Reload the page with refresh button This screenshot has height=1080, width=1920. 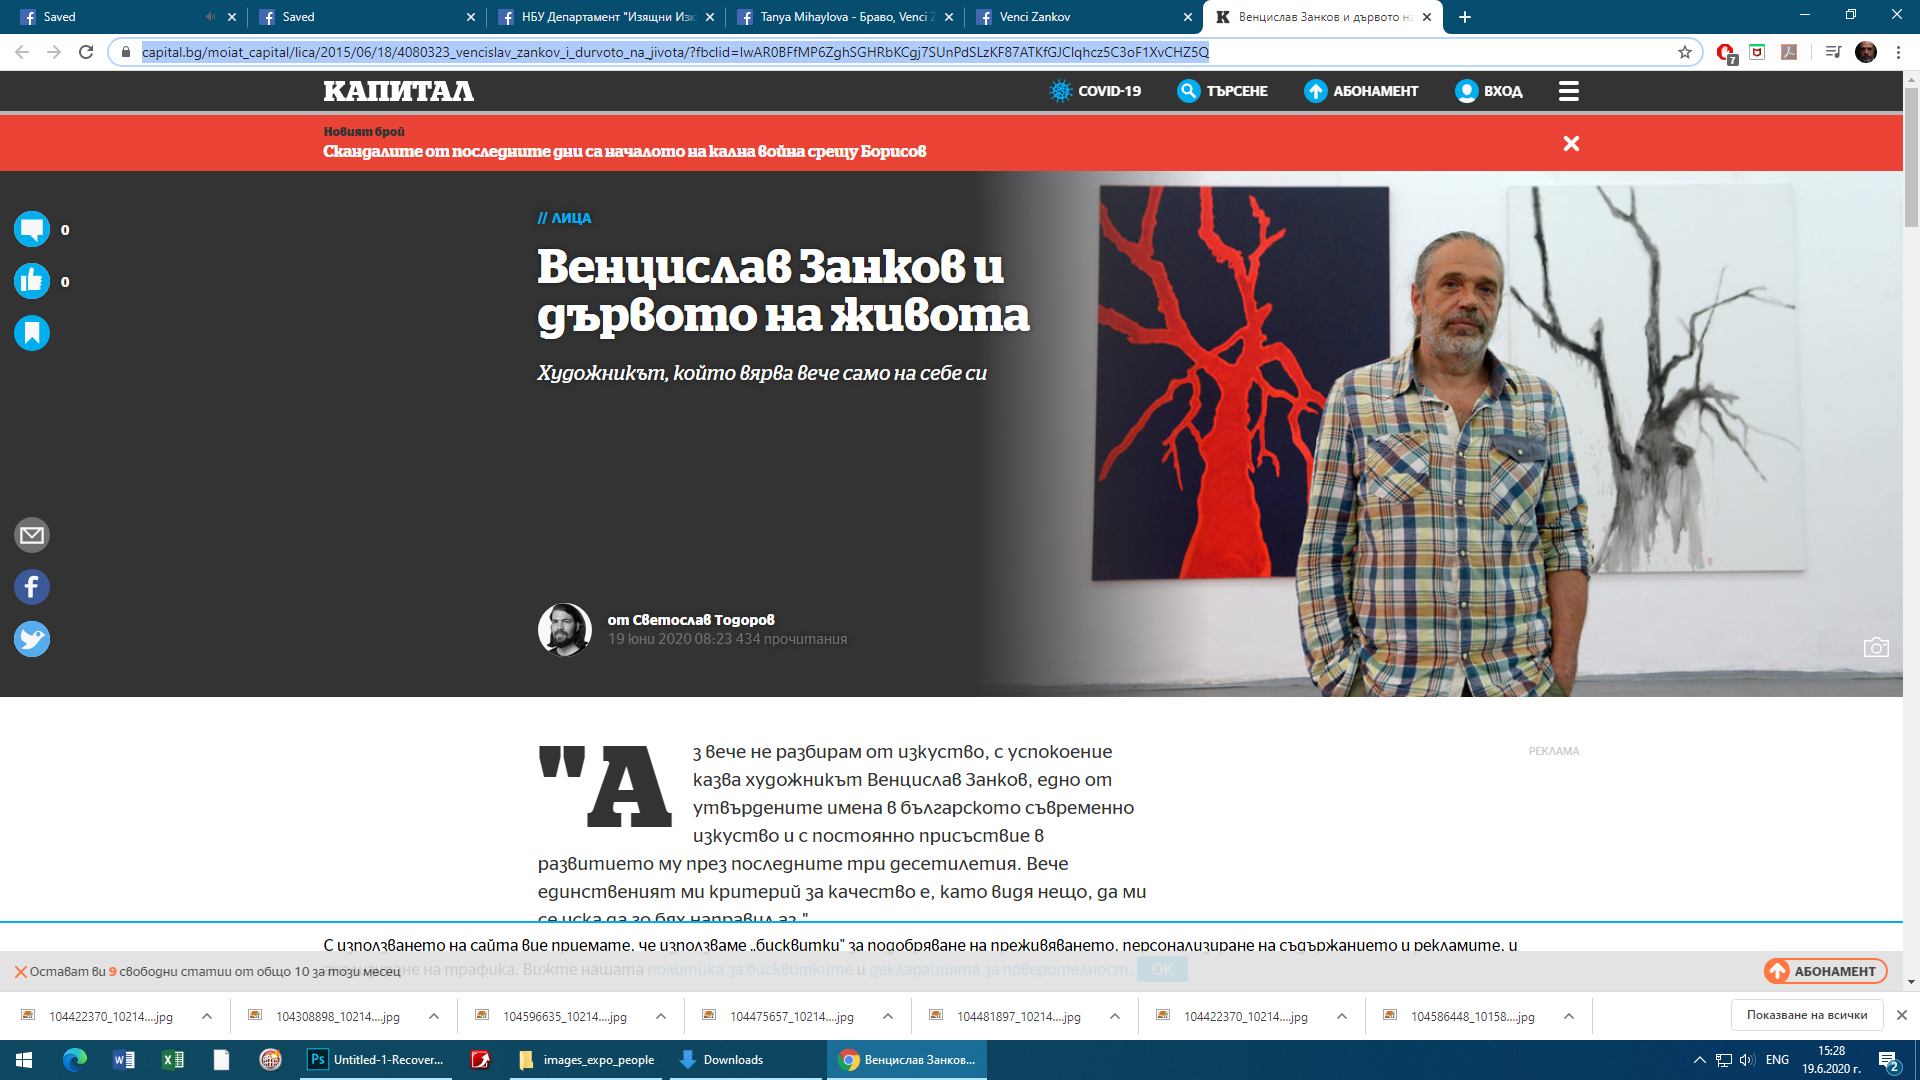86,52
